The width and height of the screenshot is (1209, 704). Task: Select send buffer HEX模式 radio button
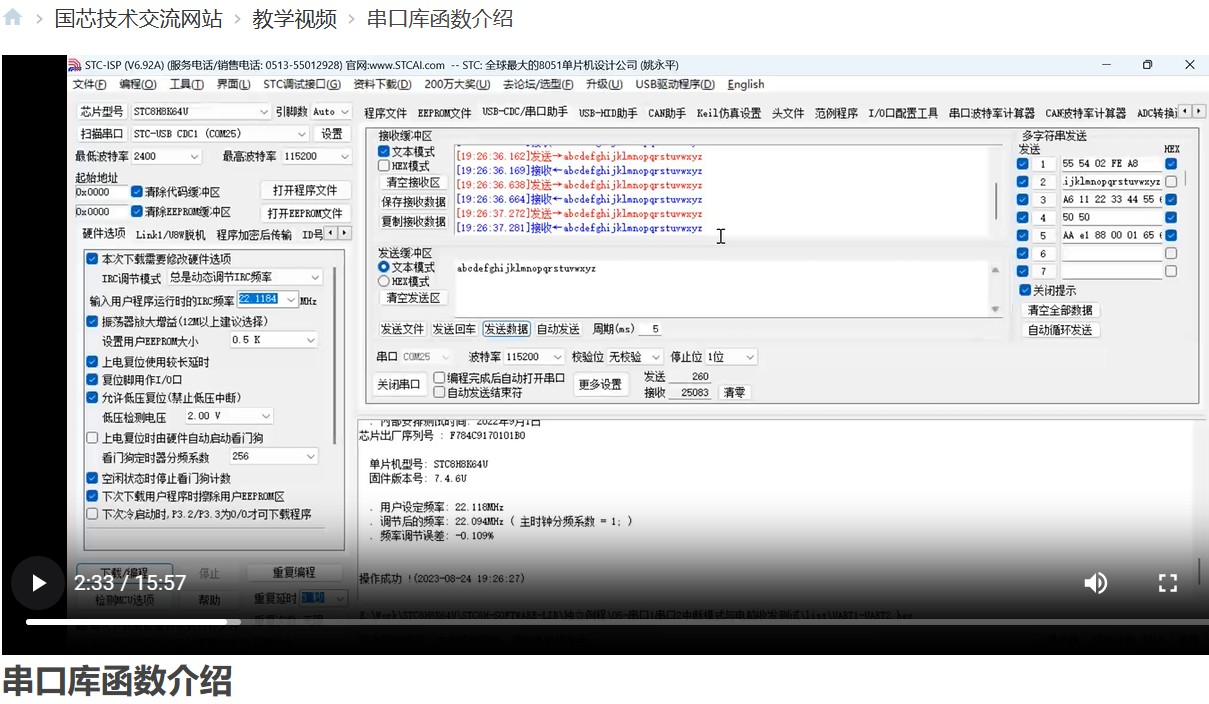pos(383,282)
